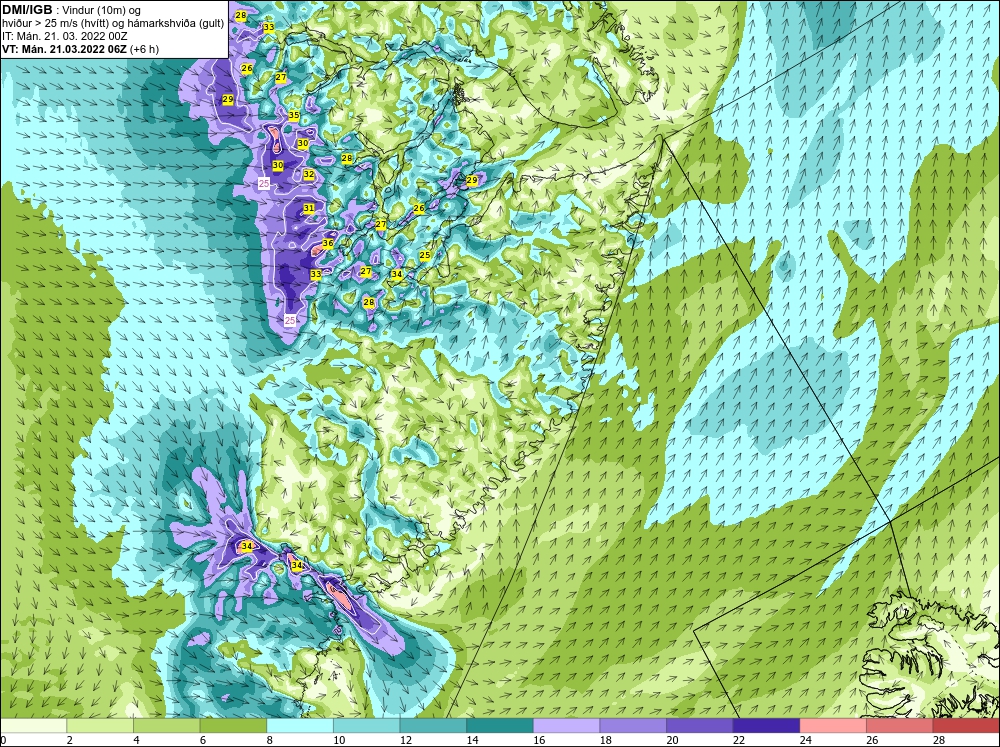The image size is (1000, 747).
Task: Click the 'IT: Mán. 21. 03. 2022 00Z' line
Action: point(65,36)
